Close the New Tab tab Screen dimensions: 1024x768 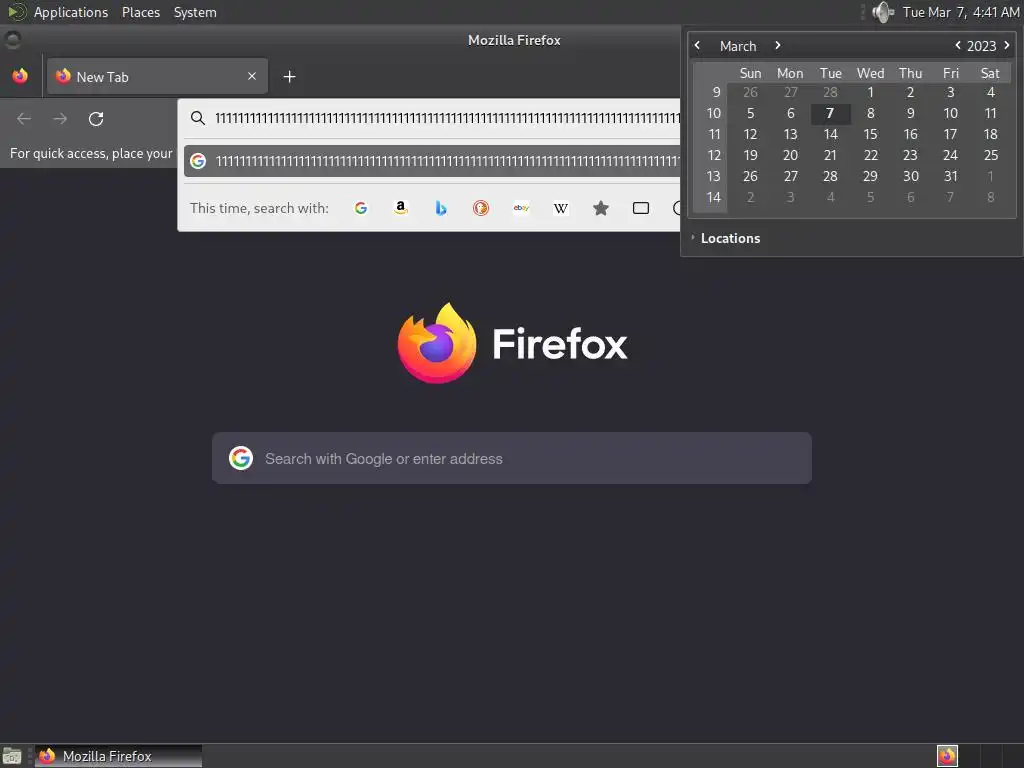click(x=251, y=76)
